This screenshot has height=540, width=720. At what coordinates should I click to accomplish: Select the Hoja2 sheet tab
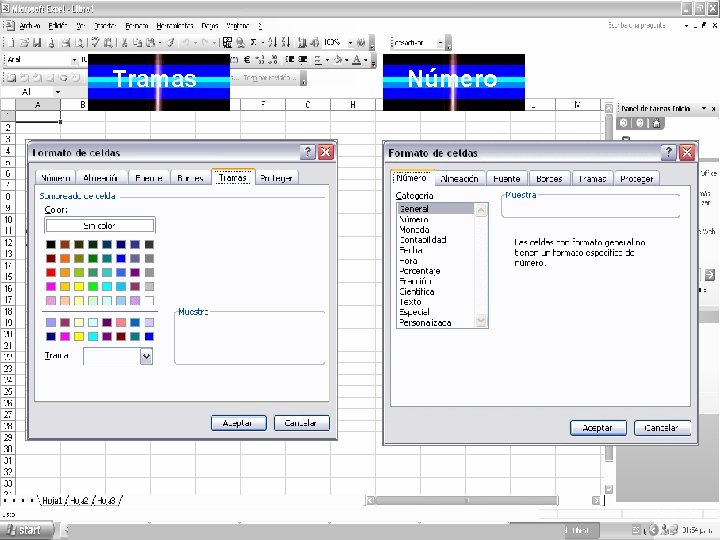[79, 501]
